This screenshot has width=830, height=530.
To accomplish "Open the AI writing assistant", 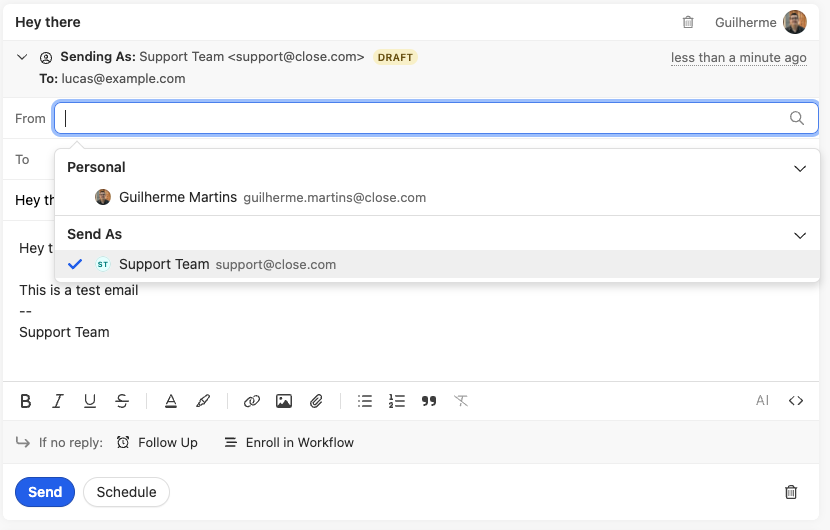I will click(x=762, y=400).
